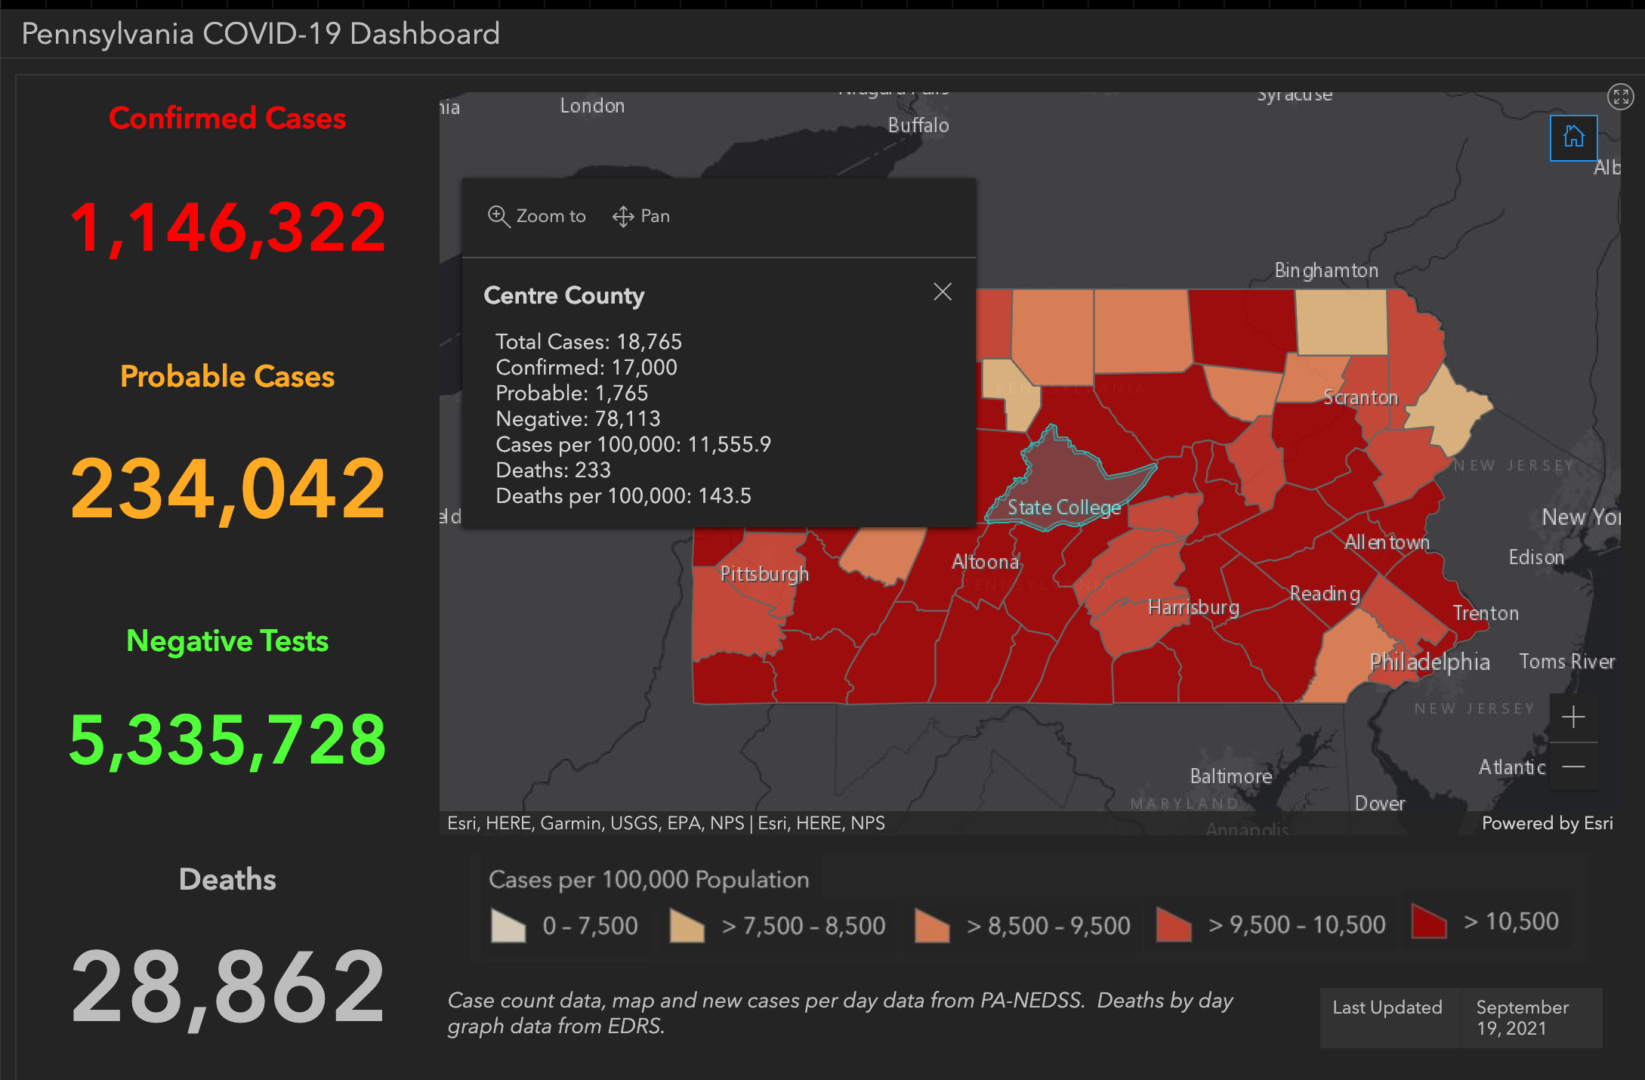Viewport: 1645px width, 1080px height.
Task: Click the Probable Cases count 234,042
Action: coord(228,489)
